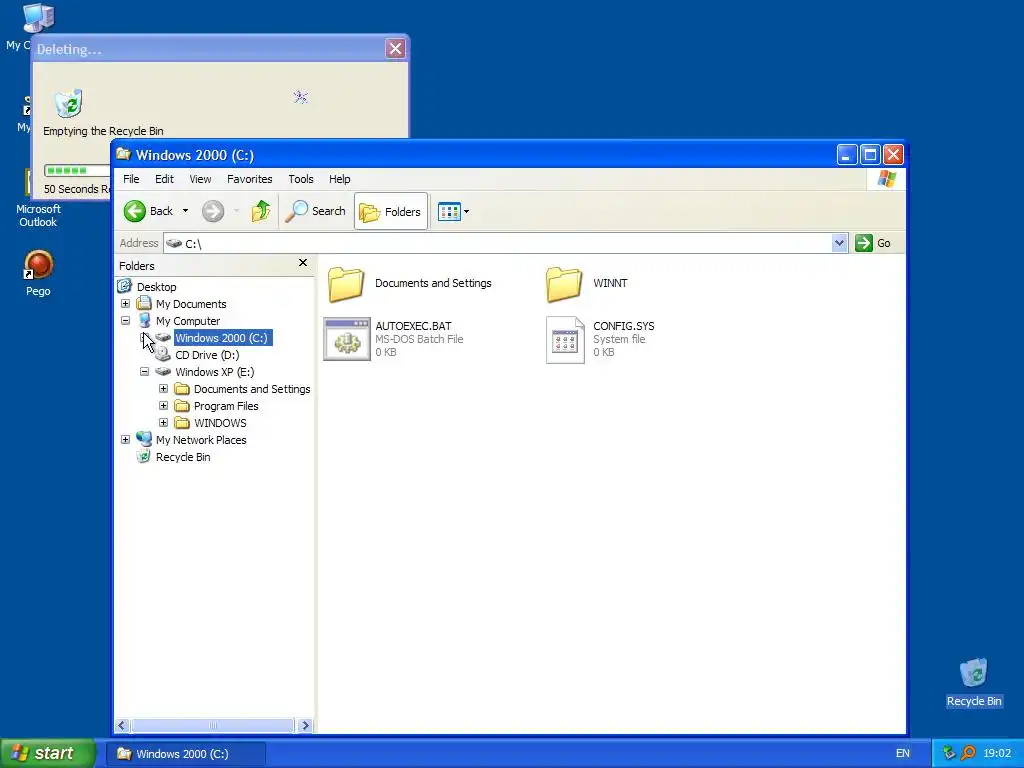Image resolution: width=1024 pixels, height=768 pixels.
Task: Collapse Windows XP (E:) in the tree
Action: point(144,372)
